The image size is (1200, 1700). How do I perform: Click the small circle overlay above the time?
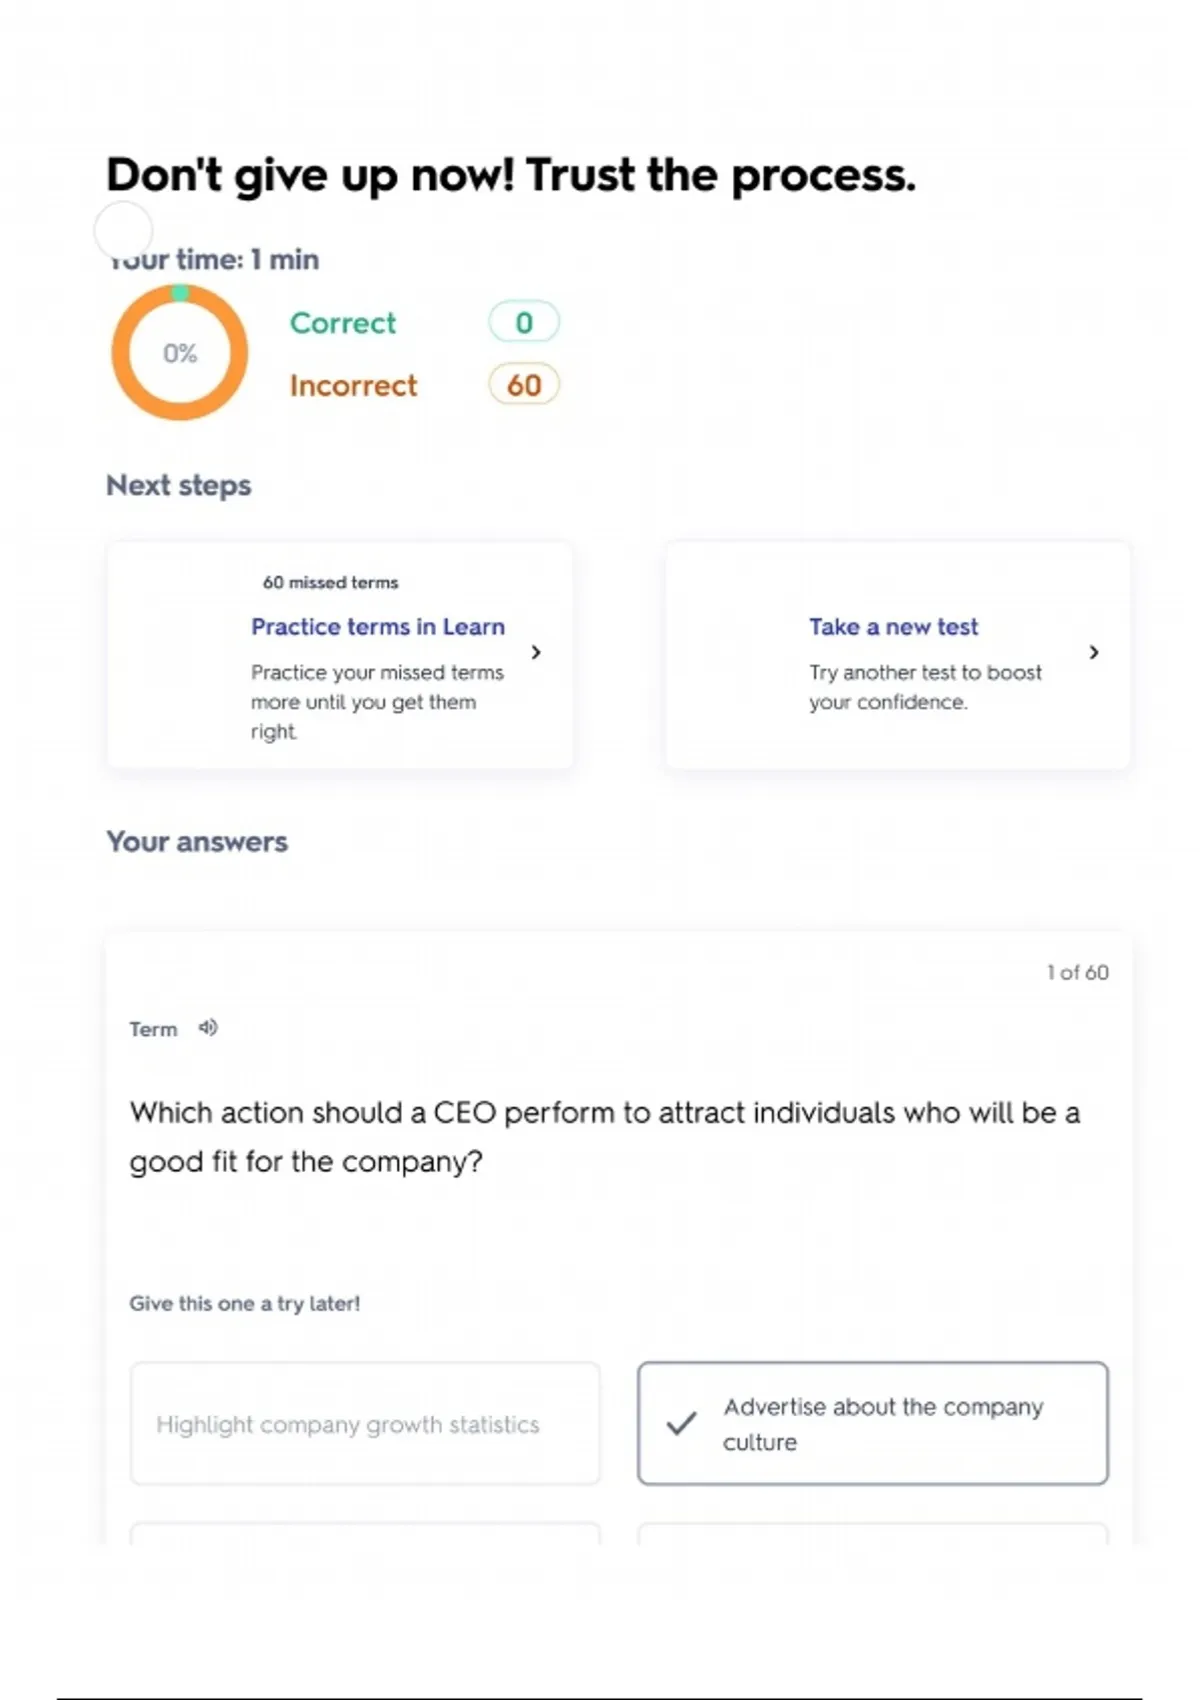123,230
